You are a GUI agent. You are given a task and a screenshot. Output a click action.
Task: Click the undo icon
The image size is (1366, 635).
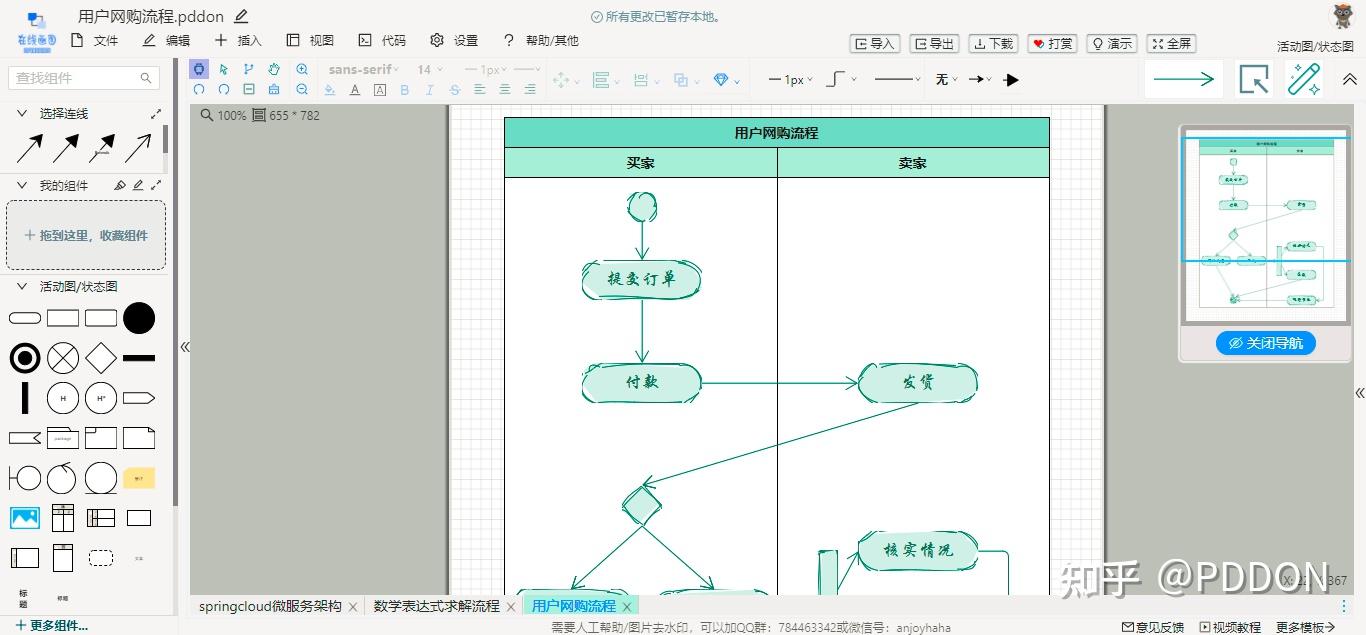199,89
